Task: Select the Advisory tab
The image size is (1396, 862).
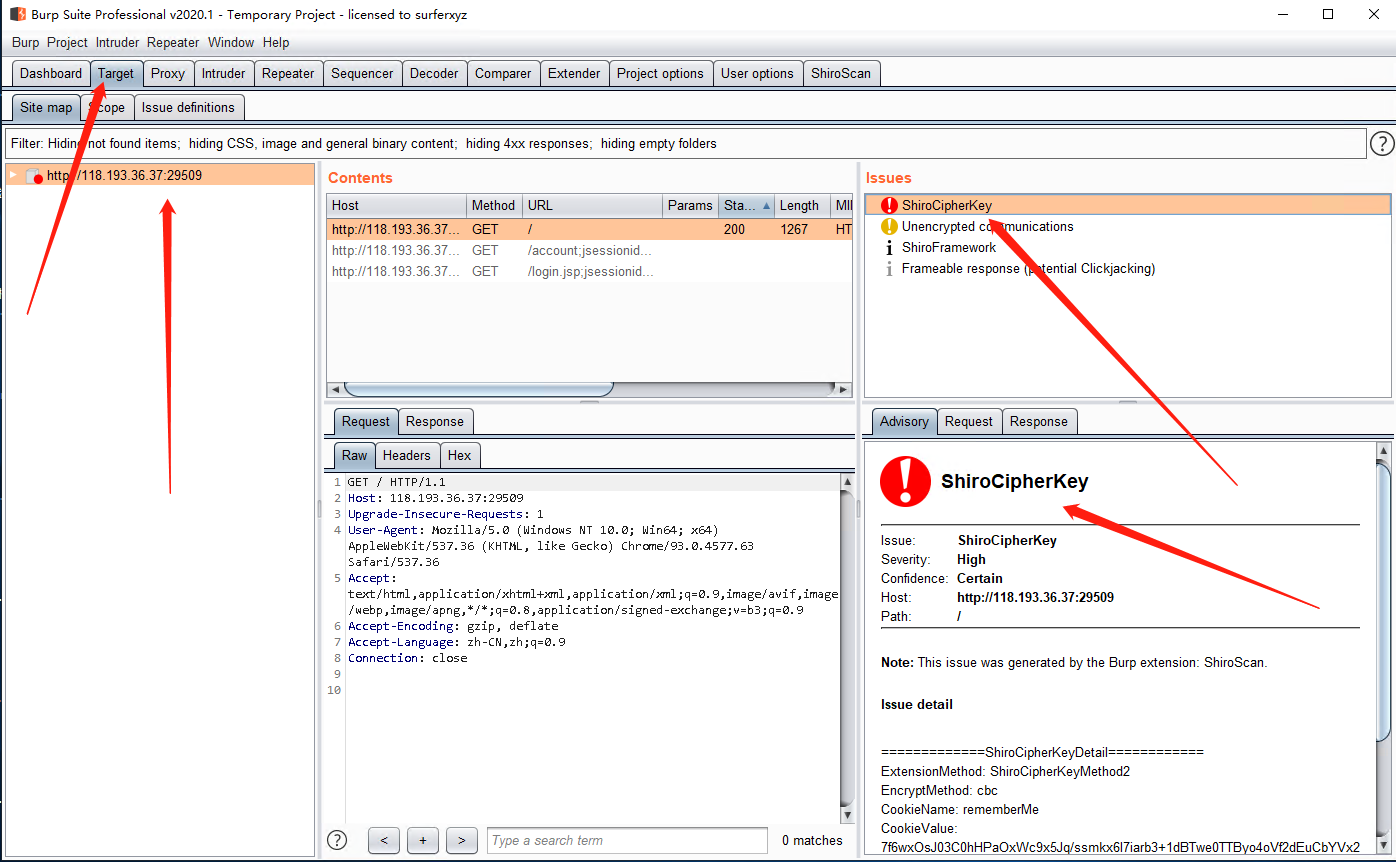Action: coord(904,421)
